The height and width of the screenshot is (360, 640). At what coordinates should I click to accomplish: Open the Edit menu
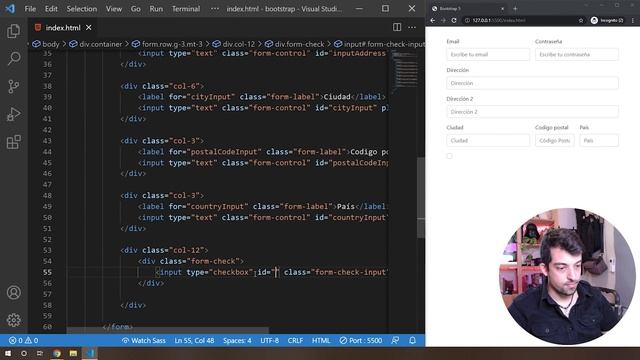51,9
